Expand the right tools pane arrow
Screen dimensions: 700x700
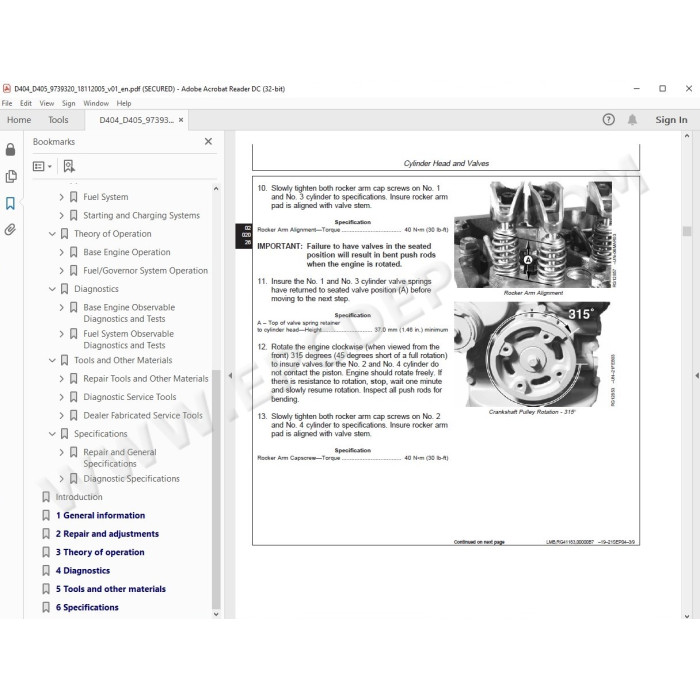click(x=696, y=375)
